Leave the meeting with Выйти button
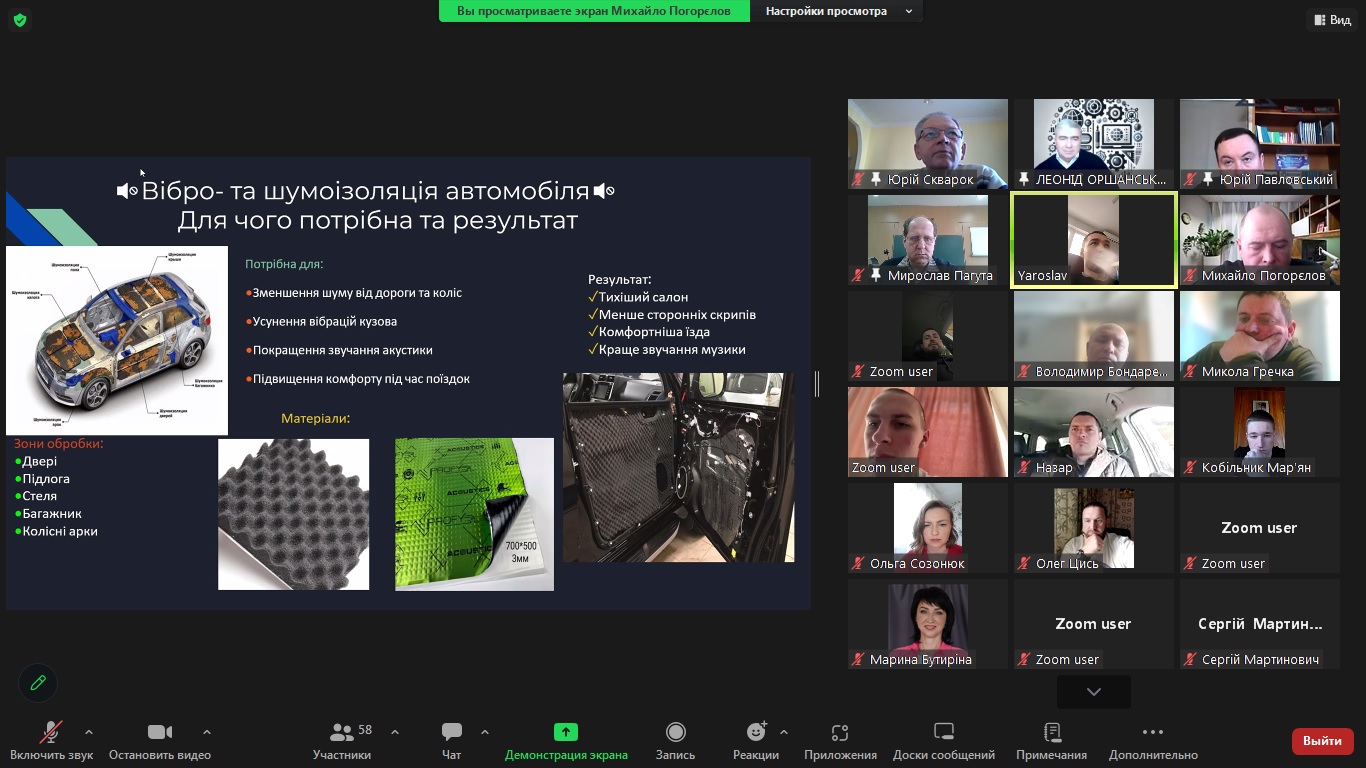 point(1322,741)
